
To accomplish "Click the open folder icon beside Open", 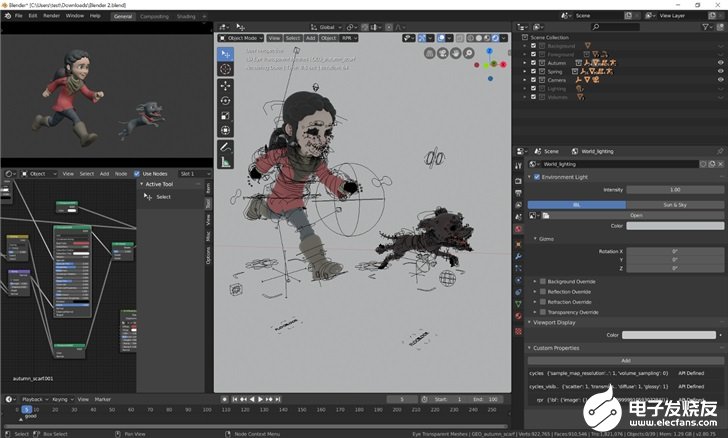I will 546,216.
